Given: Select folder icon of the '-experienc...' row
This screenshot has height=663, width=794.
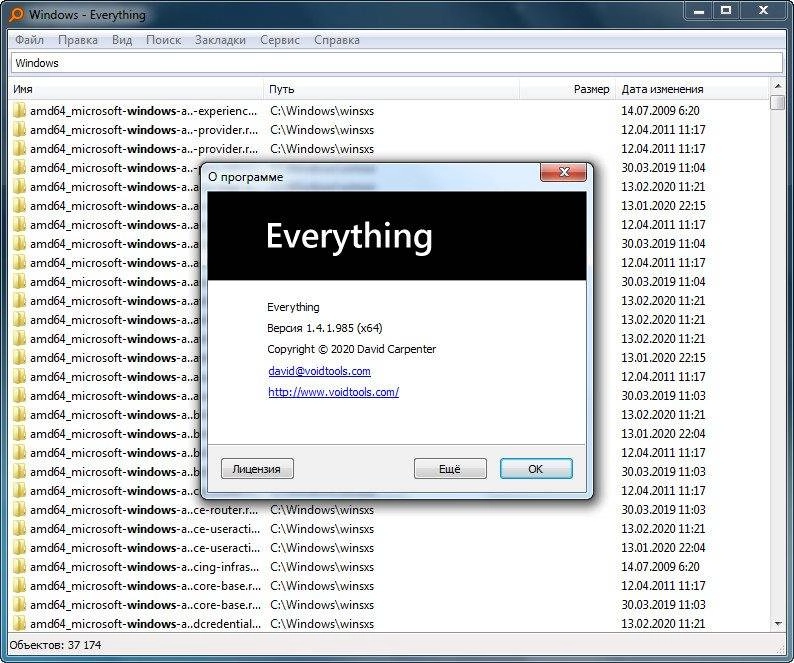Looking at the screenshot, I should (x=19, y=110).
